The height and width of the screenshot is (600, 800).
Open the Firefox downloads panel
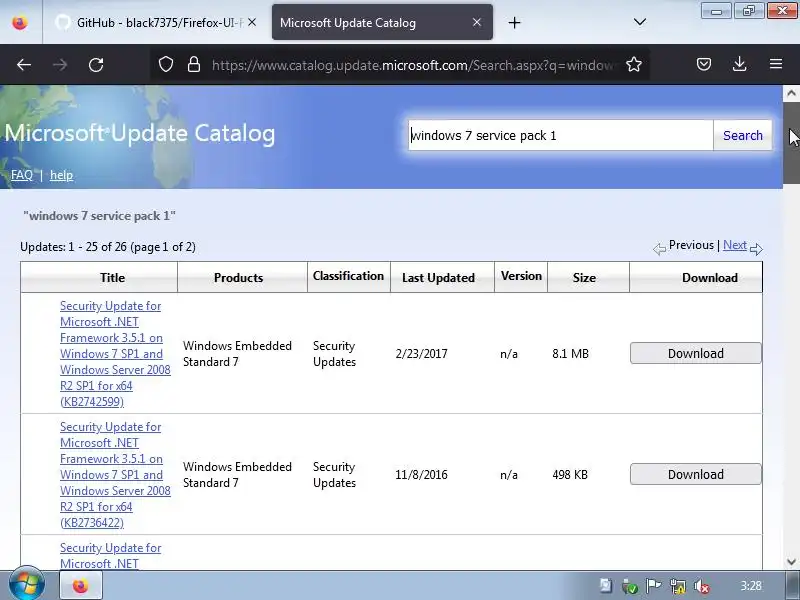coord(740,64)
